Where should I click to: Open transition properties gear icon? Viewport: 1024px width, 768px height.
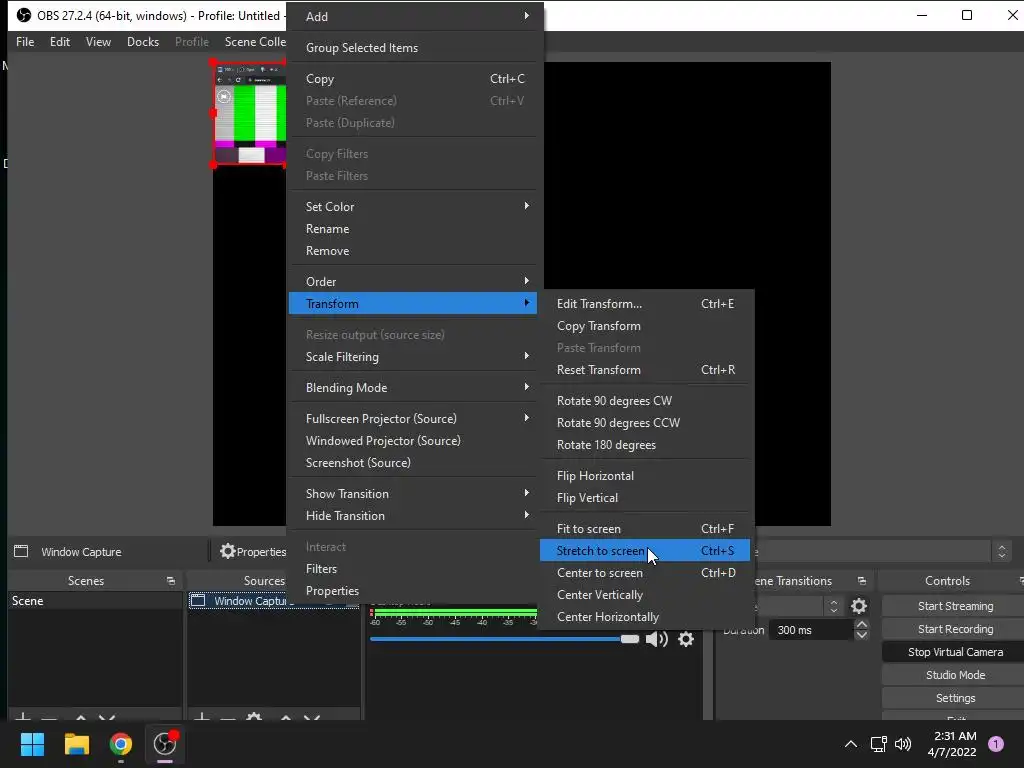(x=859, y=606)
